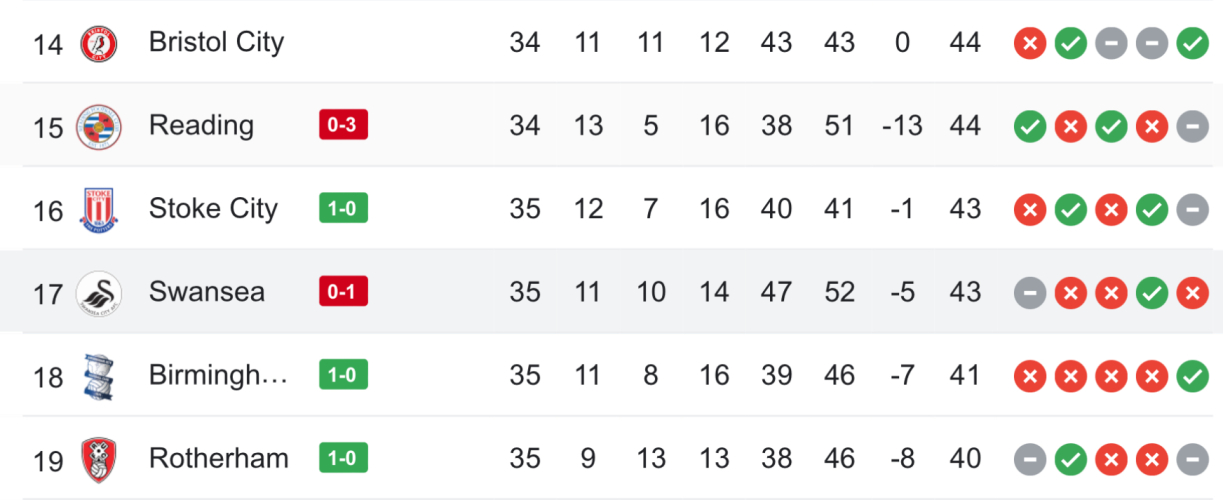
Task: Click Reading's grey draw form icon
Action: click(x=1191, y=127)
